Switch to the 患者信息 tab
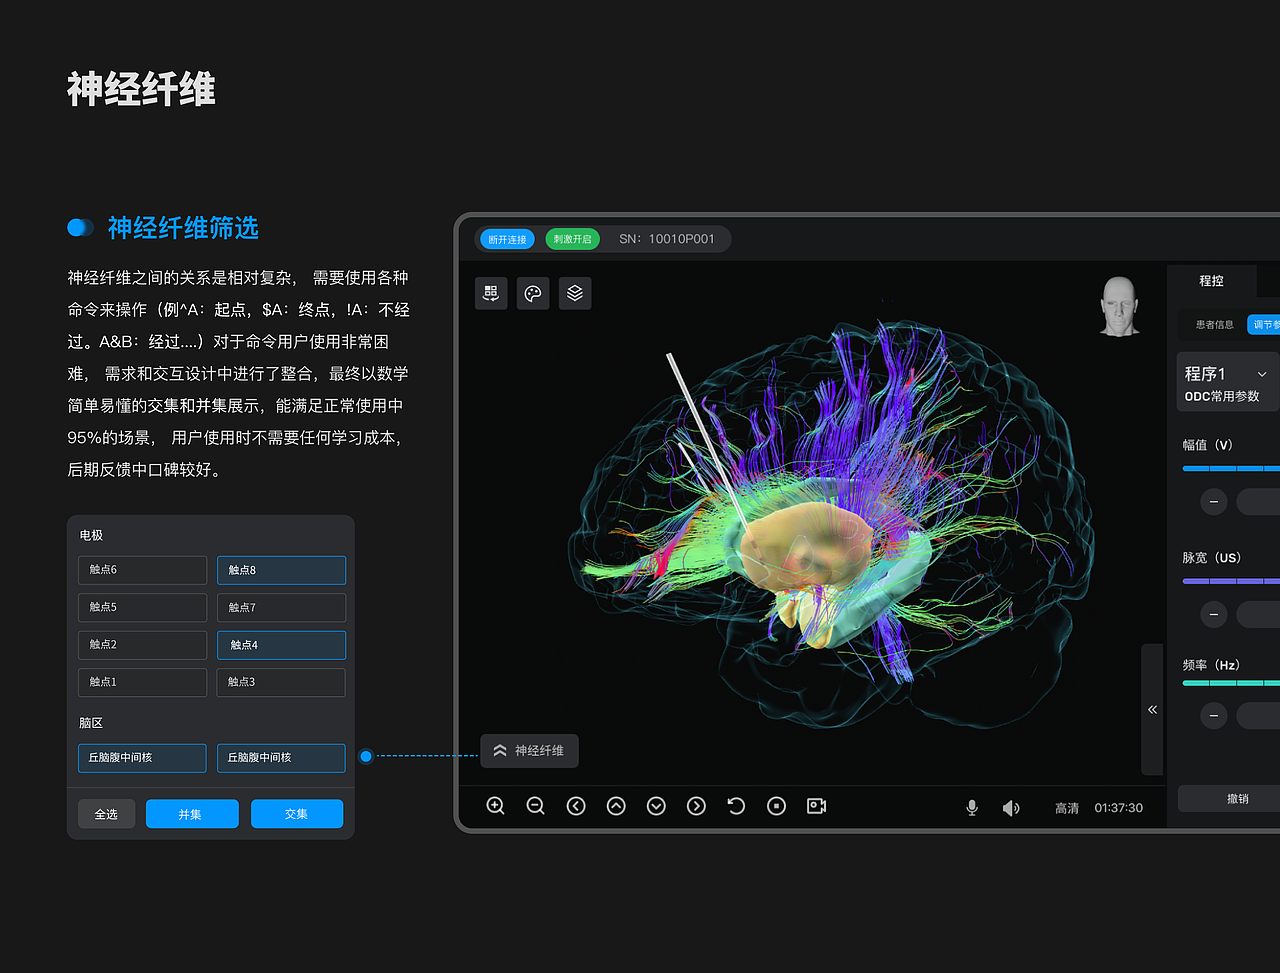 (1215, 325)
